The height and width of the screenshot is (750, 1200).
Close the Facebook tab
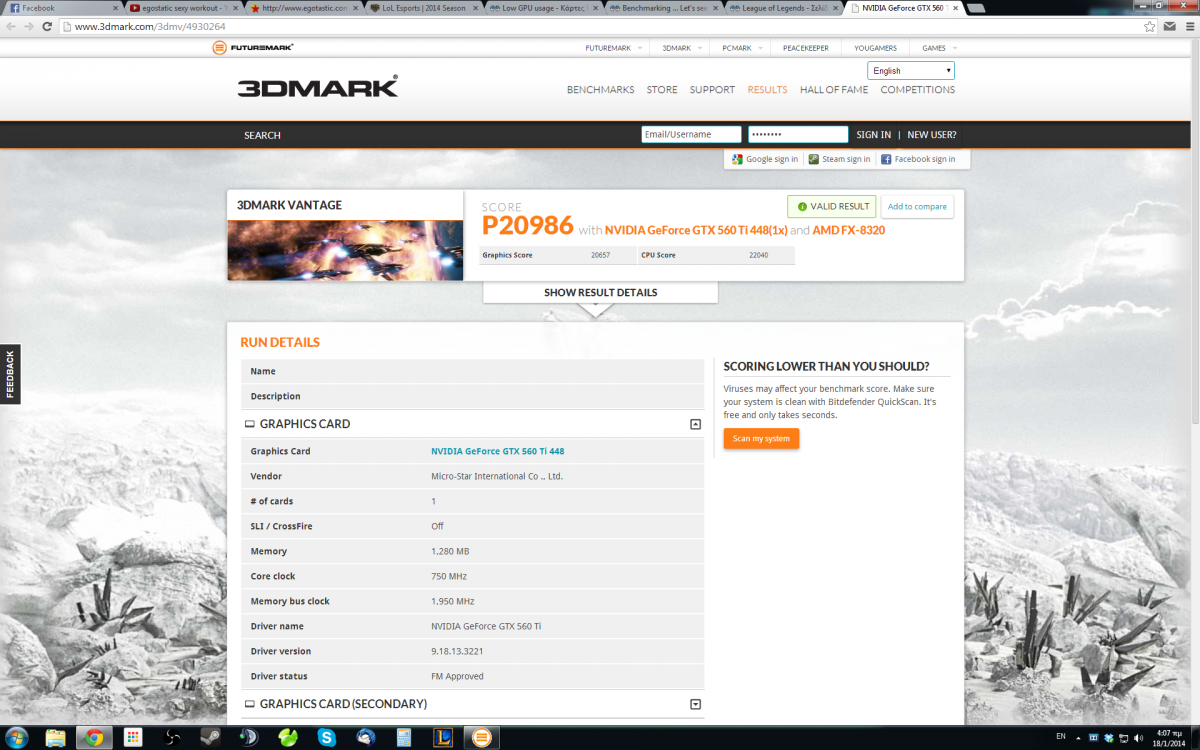click(115, 8)
